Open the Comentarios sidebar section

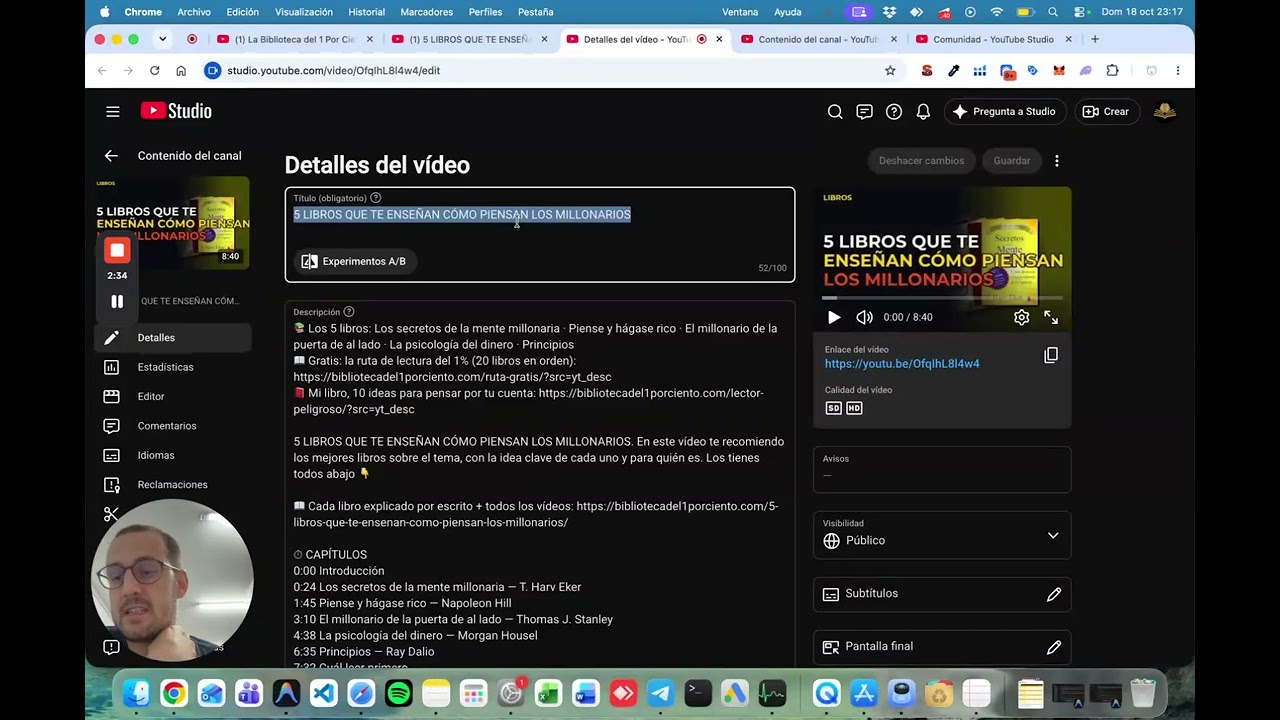pyautogui.click(x=173, y=426)
